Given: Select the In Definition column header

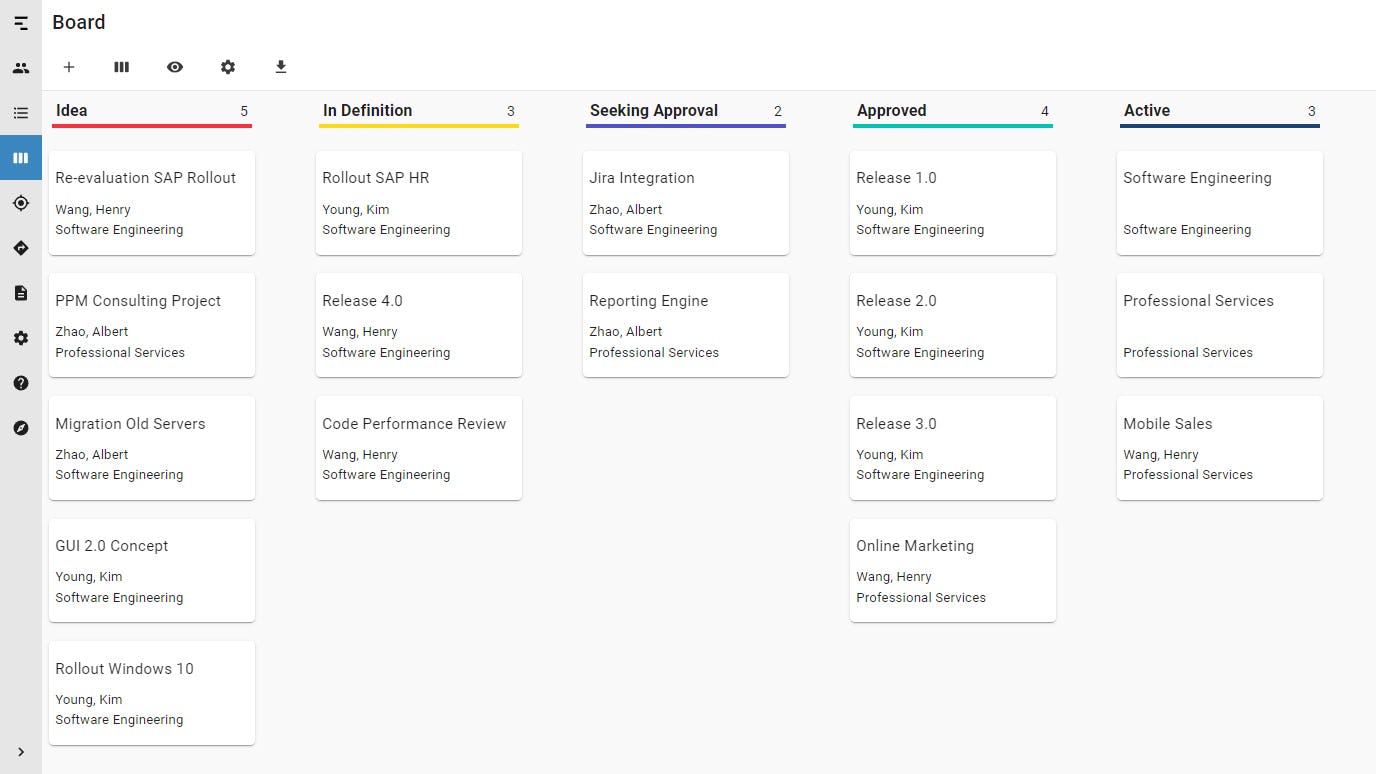Looking at the screenshot, I should (x=367, y=111).
